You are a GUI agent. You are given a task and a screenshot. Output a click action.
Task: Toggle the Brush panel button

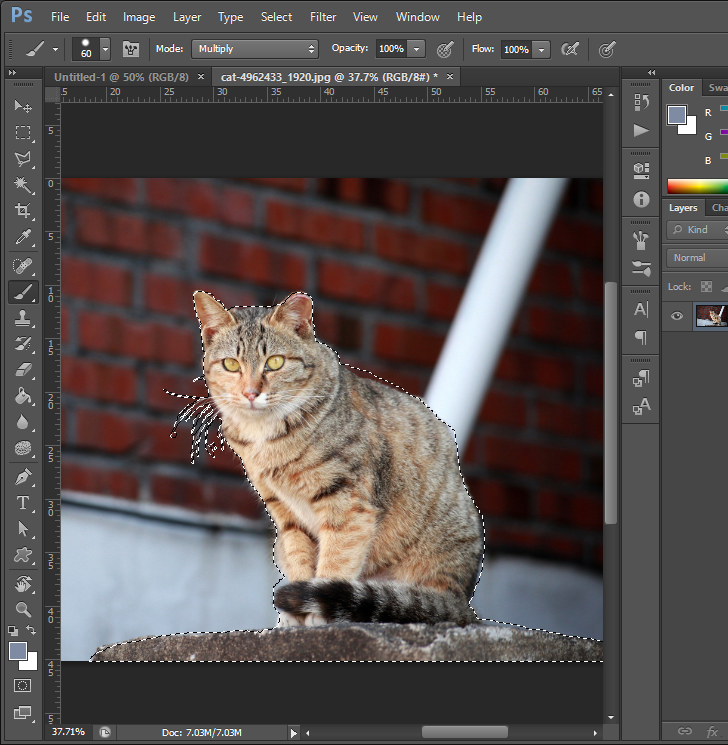point(131,49)
